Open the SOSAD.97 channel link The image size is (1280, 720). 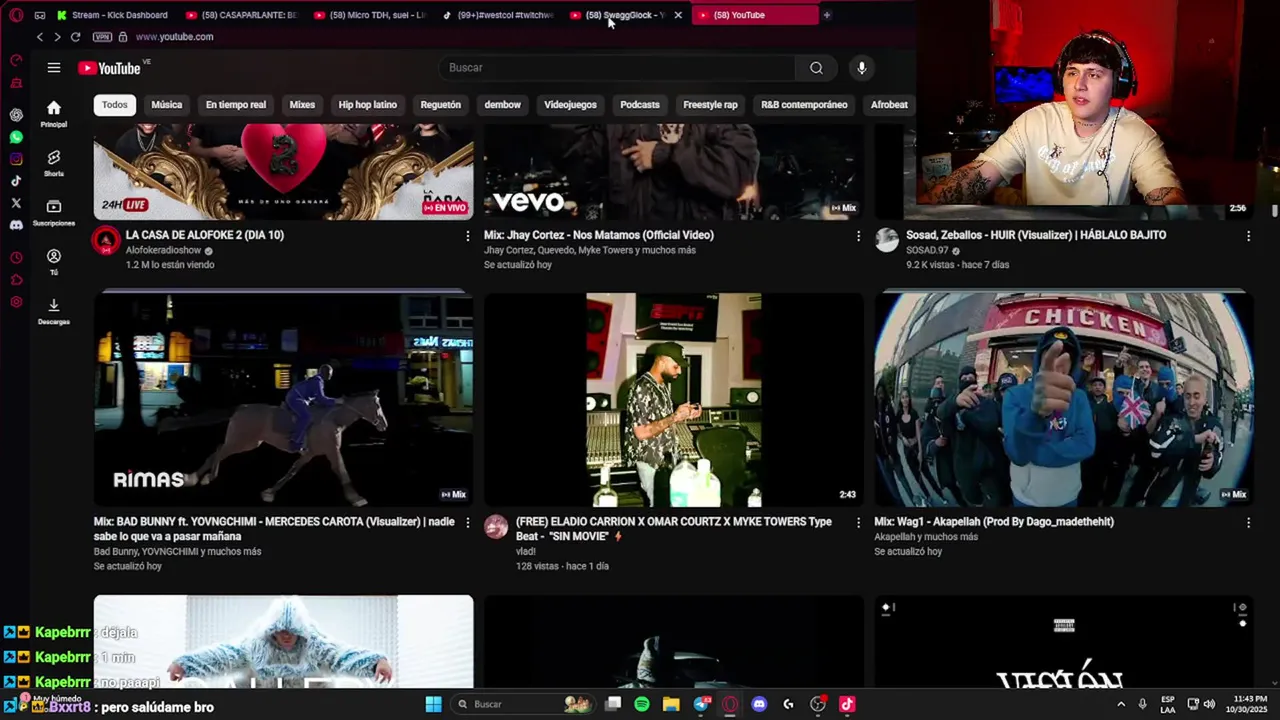click(x=927, y=251)
